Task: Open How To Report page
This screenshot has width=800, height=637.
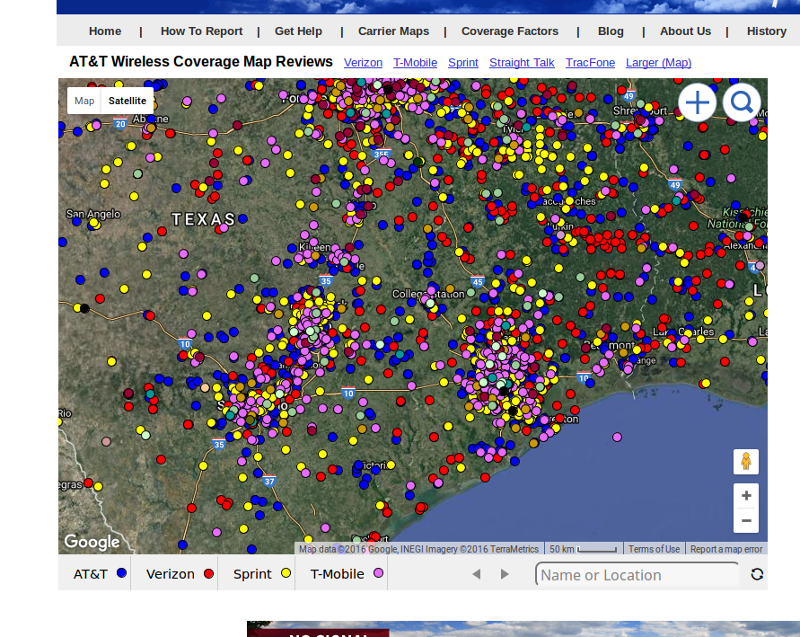Action: point(202,31)
